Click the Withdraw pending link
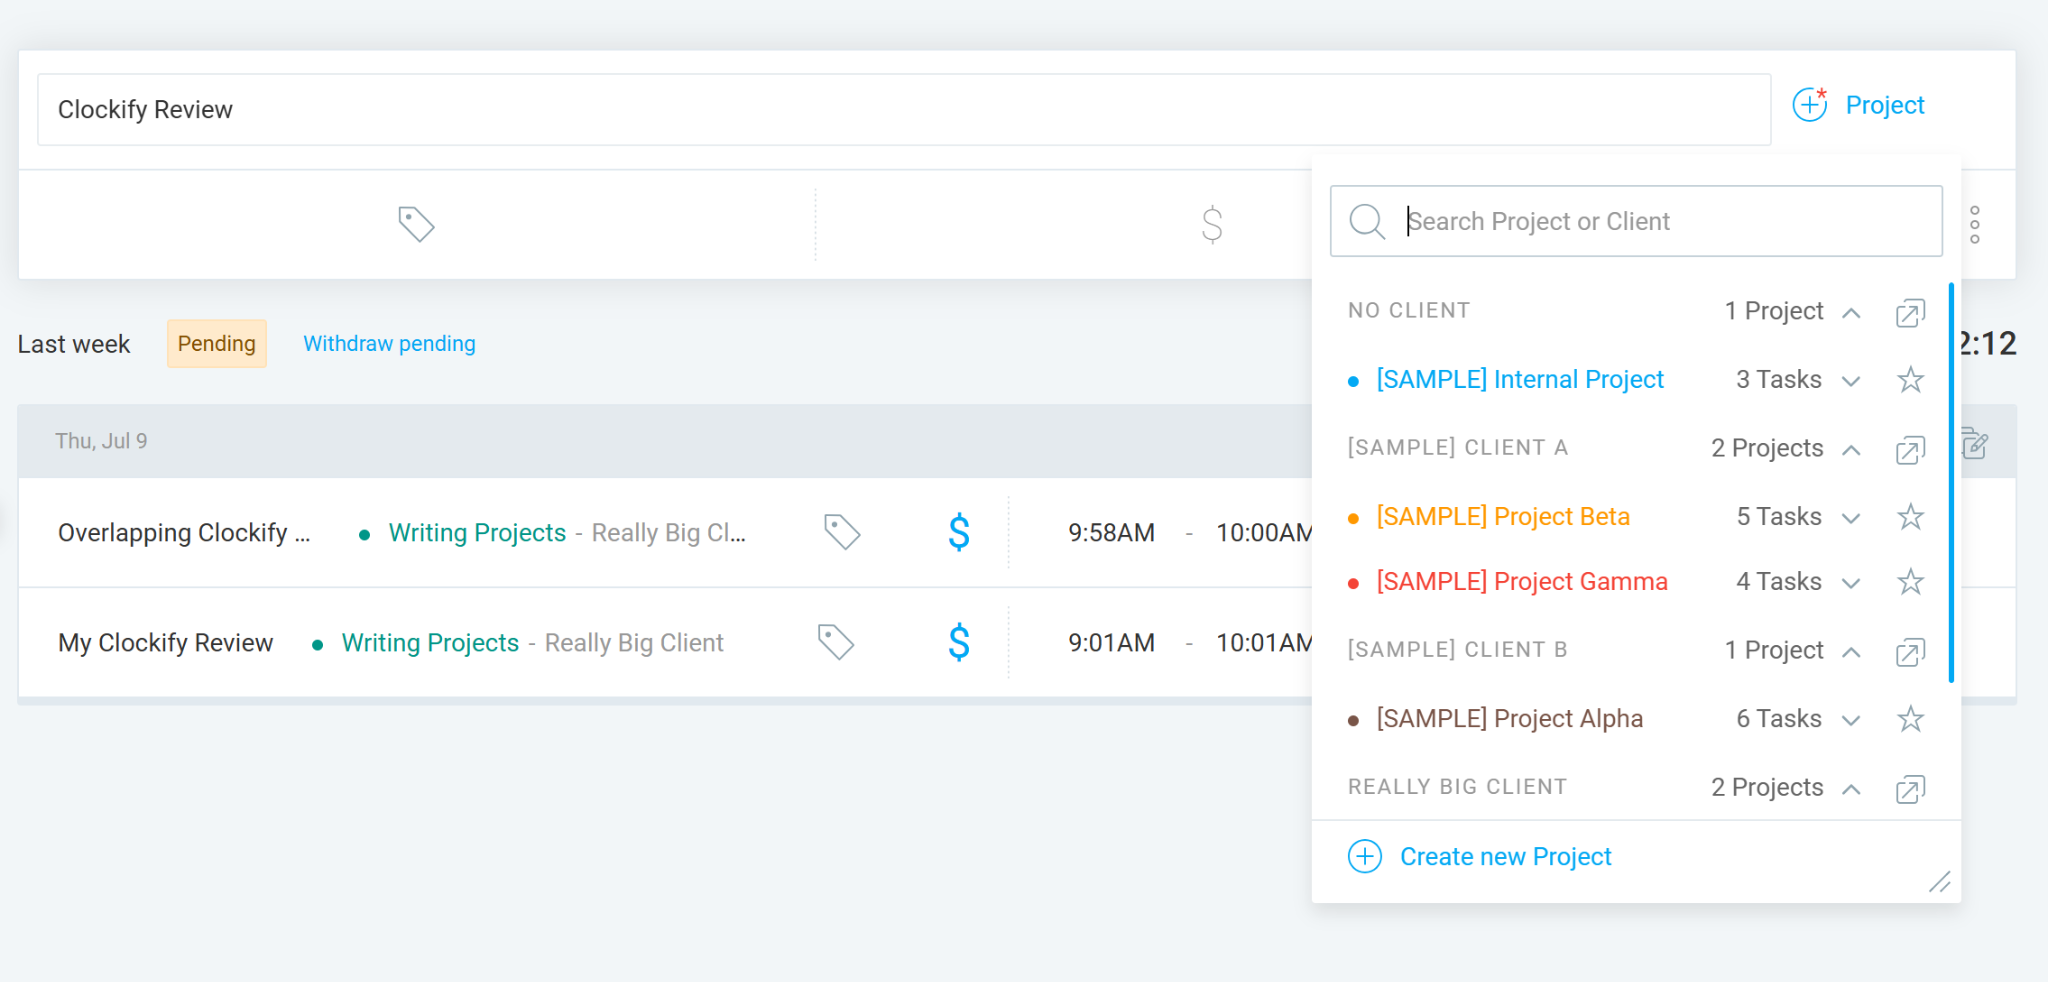This screenshot has width=2048, height=982. coord(389,344)
